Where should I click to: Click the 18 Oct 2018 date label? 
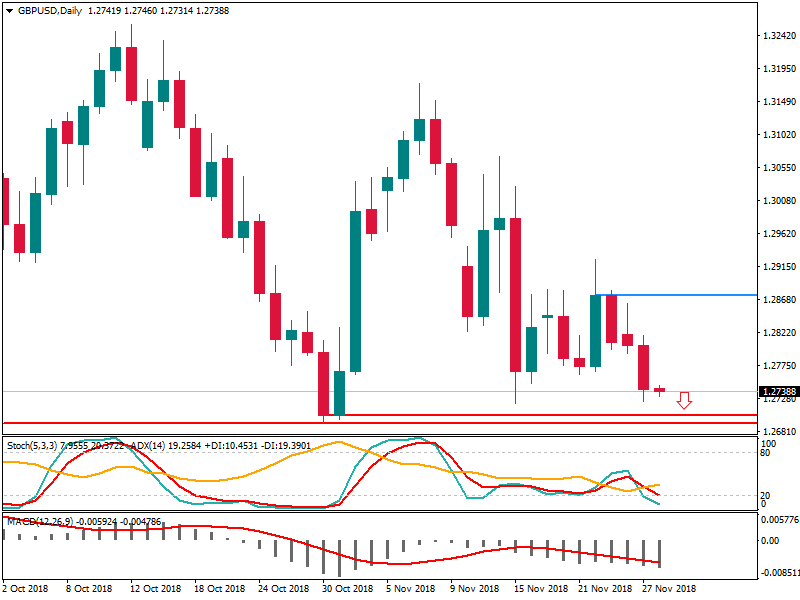click(x=220, y=588)
